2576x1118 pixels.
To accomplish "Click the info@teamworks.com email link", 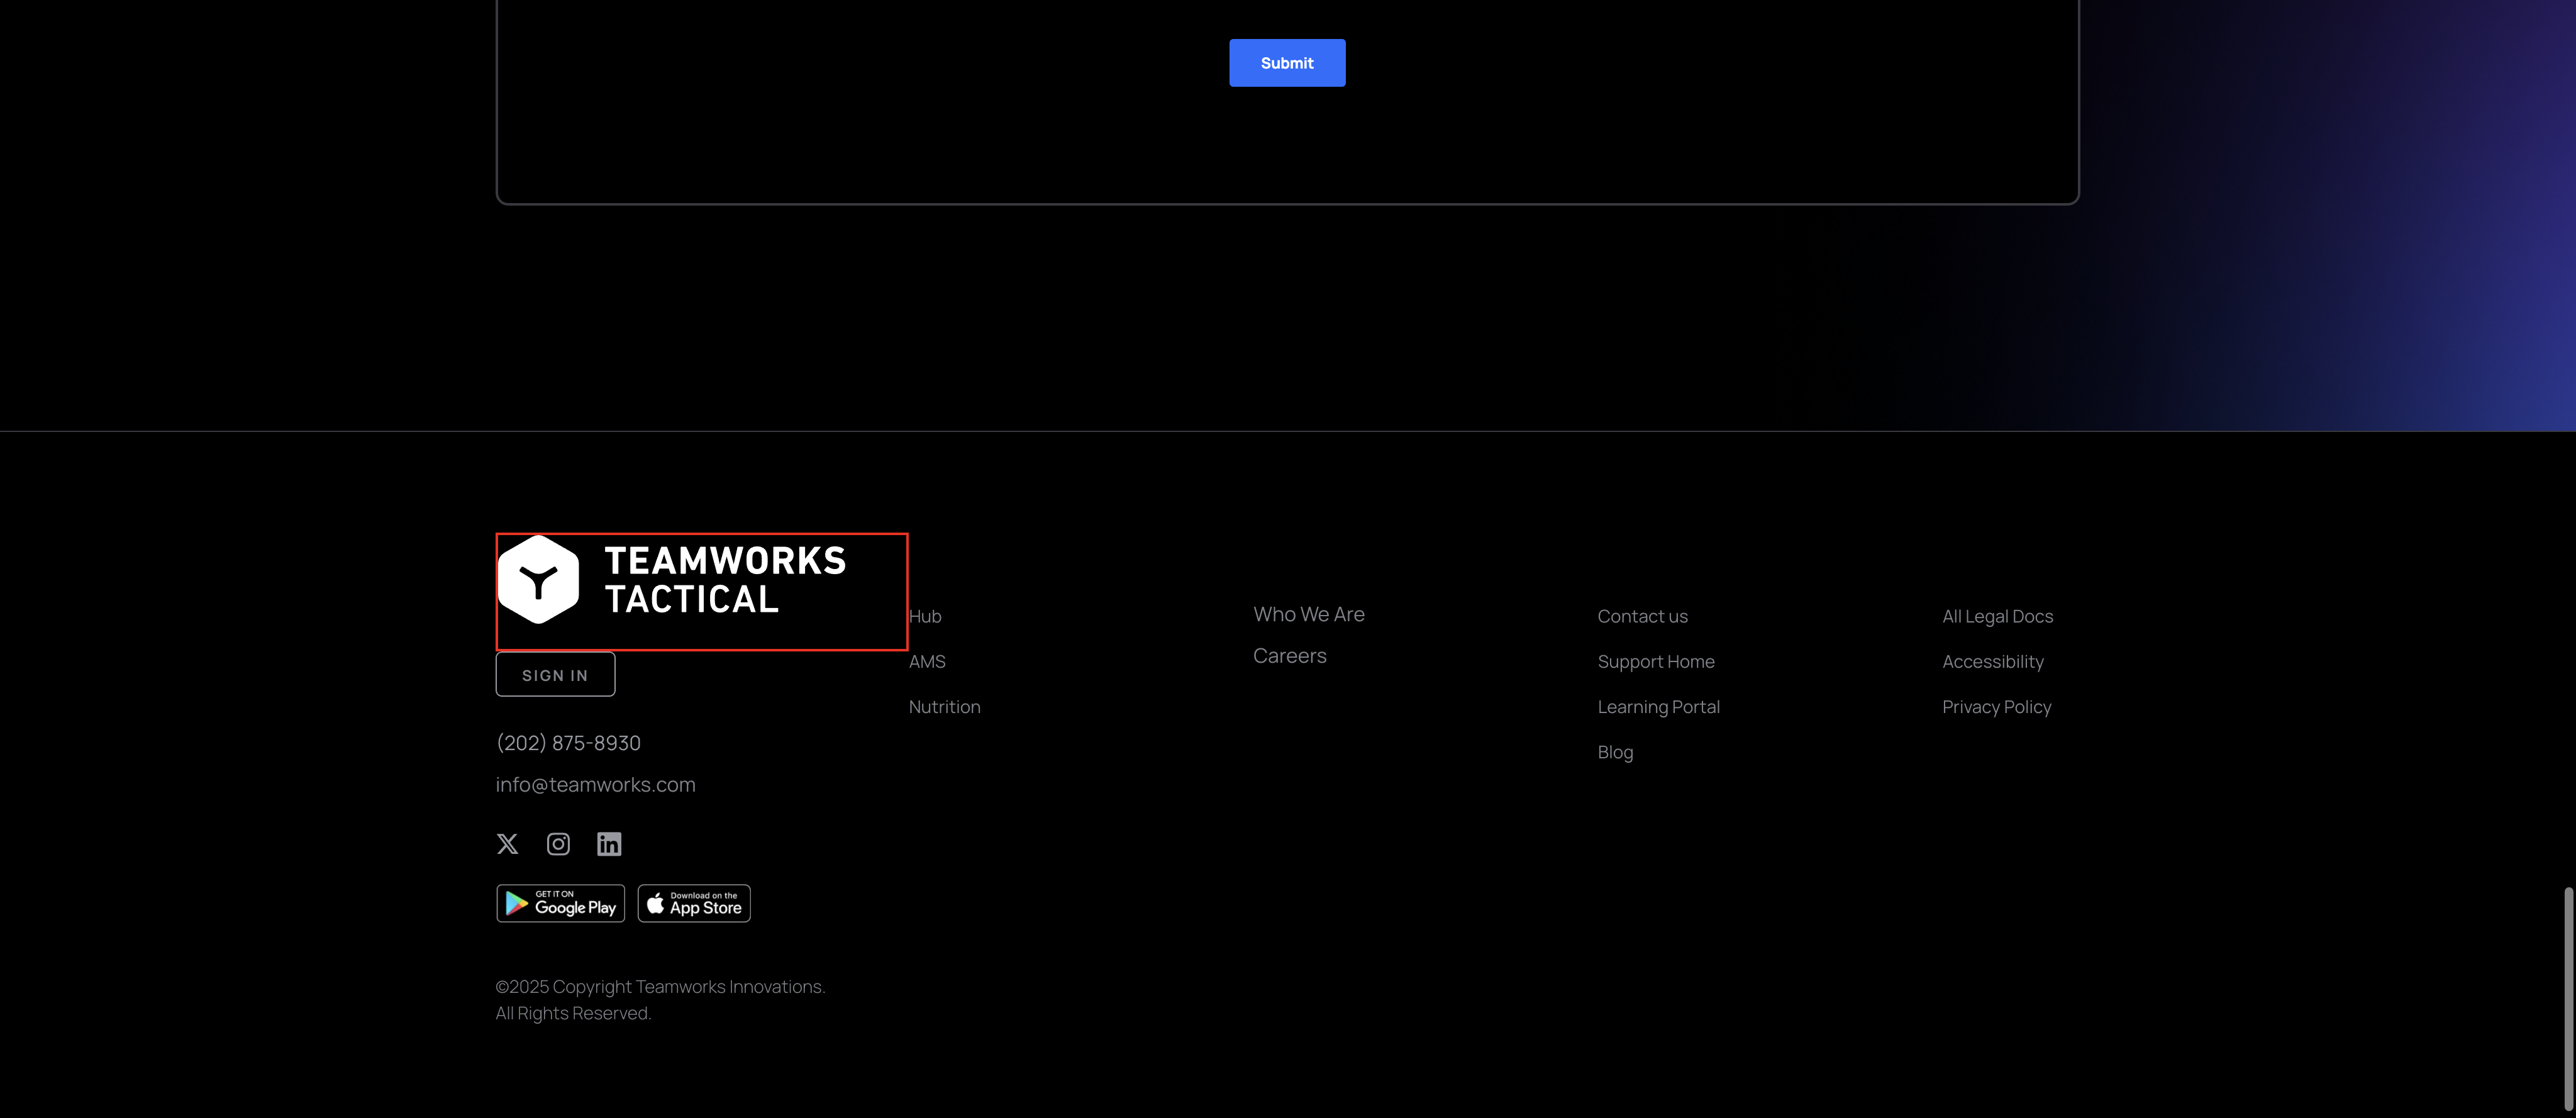I will 595,785.
